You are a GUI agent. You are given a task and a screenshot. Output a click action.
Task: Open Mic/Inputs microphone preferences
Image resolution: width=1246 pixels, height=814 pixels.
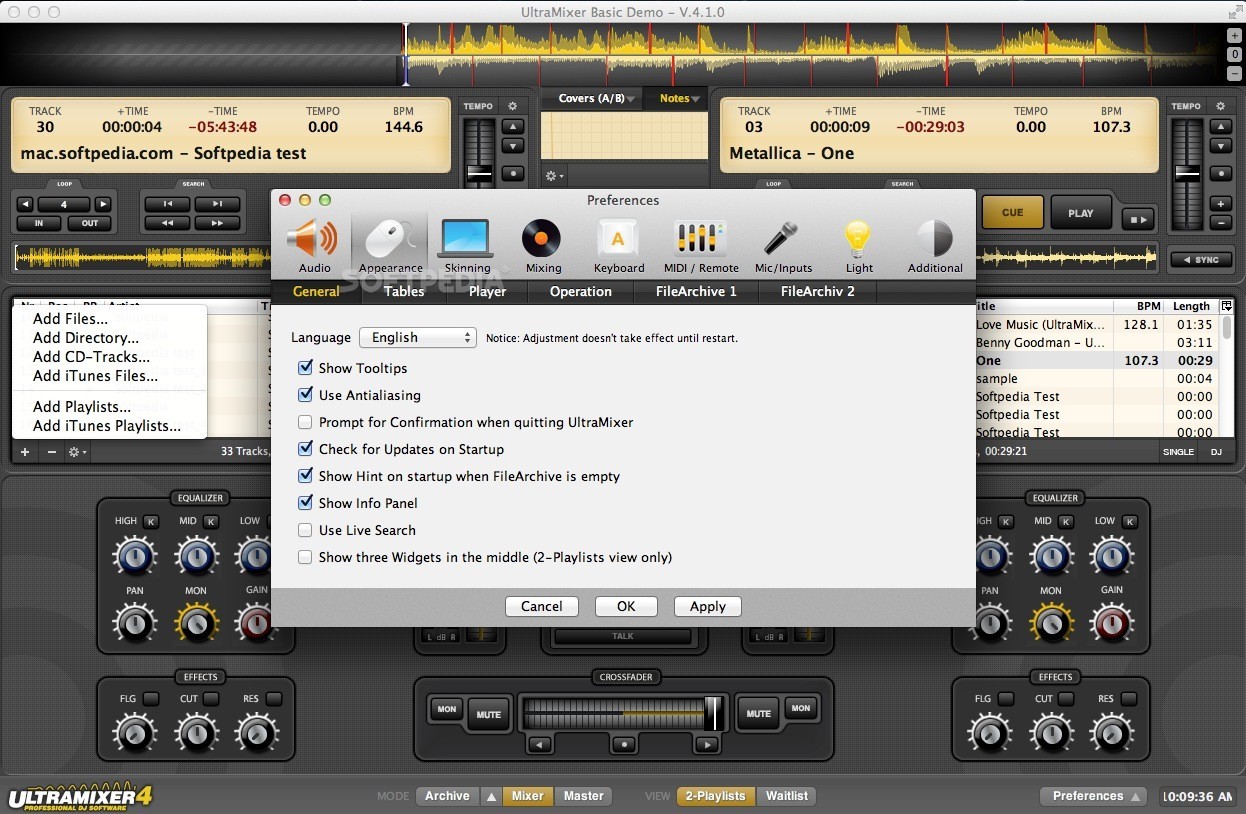(783, 245)
